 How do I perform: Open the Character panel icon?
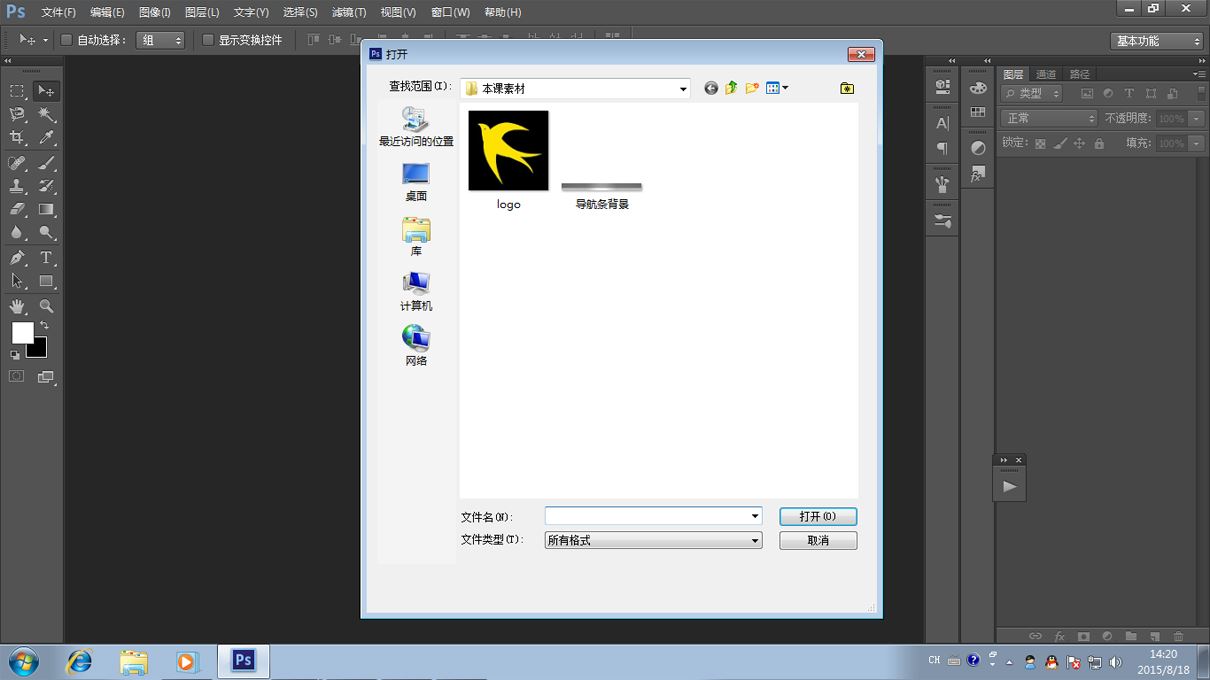pos(942,123)
